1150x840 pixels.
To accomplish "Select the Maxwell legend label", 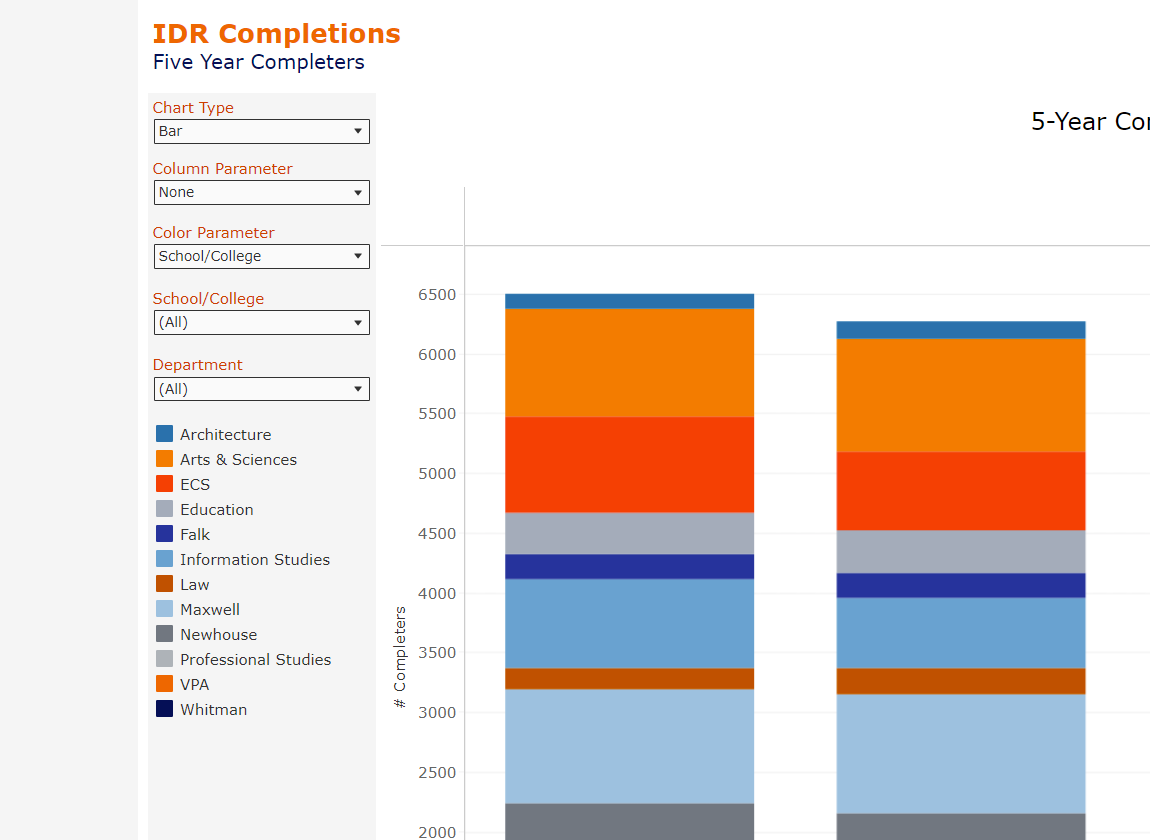I will pyautogui.click(x=210, y=610).
